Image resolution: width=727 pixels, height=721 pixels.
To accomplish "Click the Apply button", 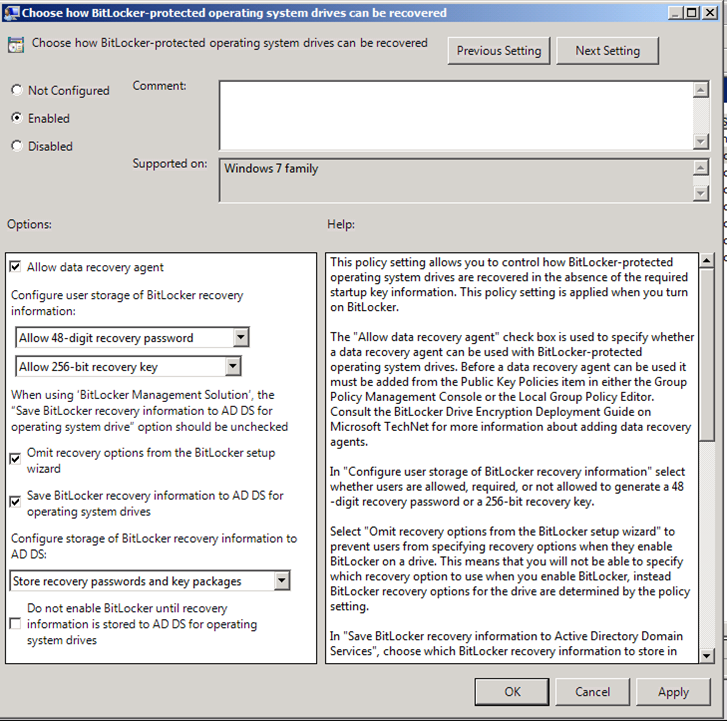I will [673, 692].
